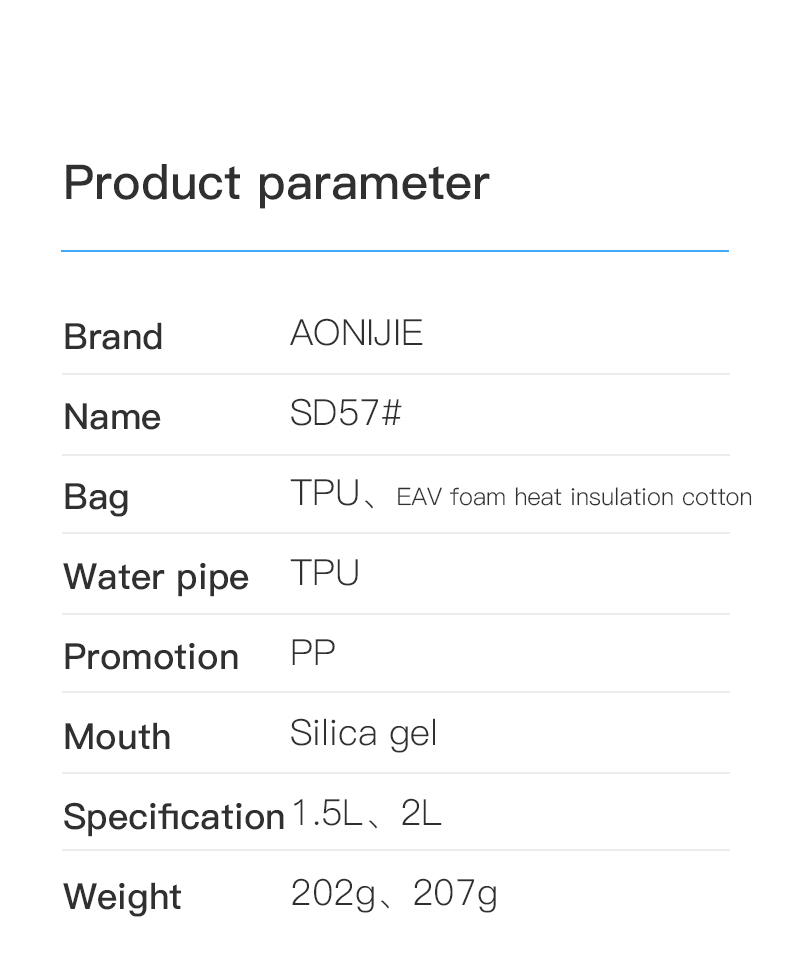Click the TPU value in Water pipe row
Image resolution: width=790 pixels, height=969 pixels.
324,573
